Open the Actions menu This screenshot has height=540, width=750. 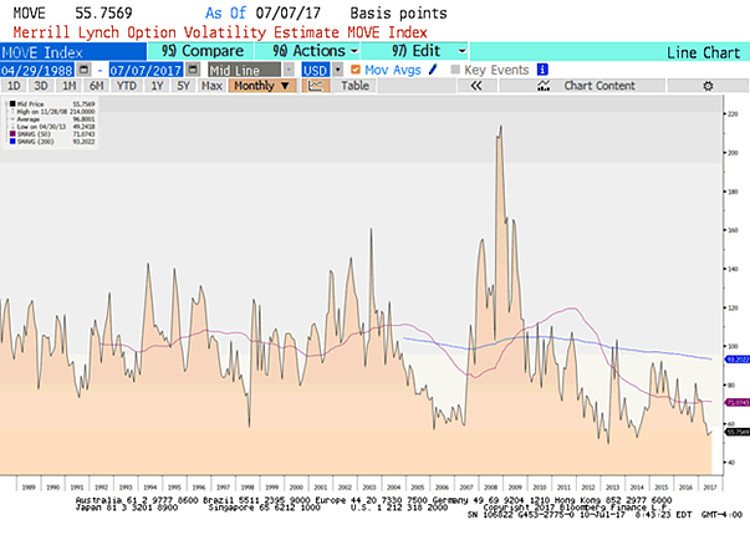click(x=308, y=51)
